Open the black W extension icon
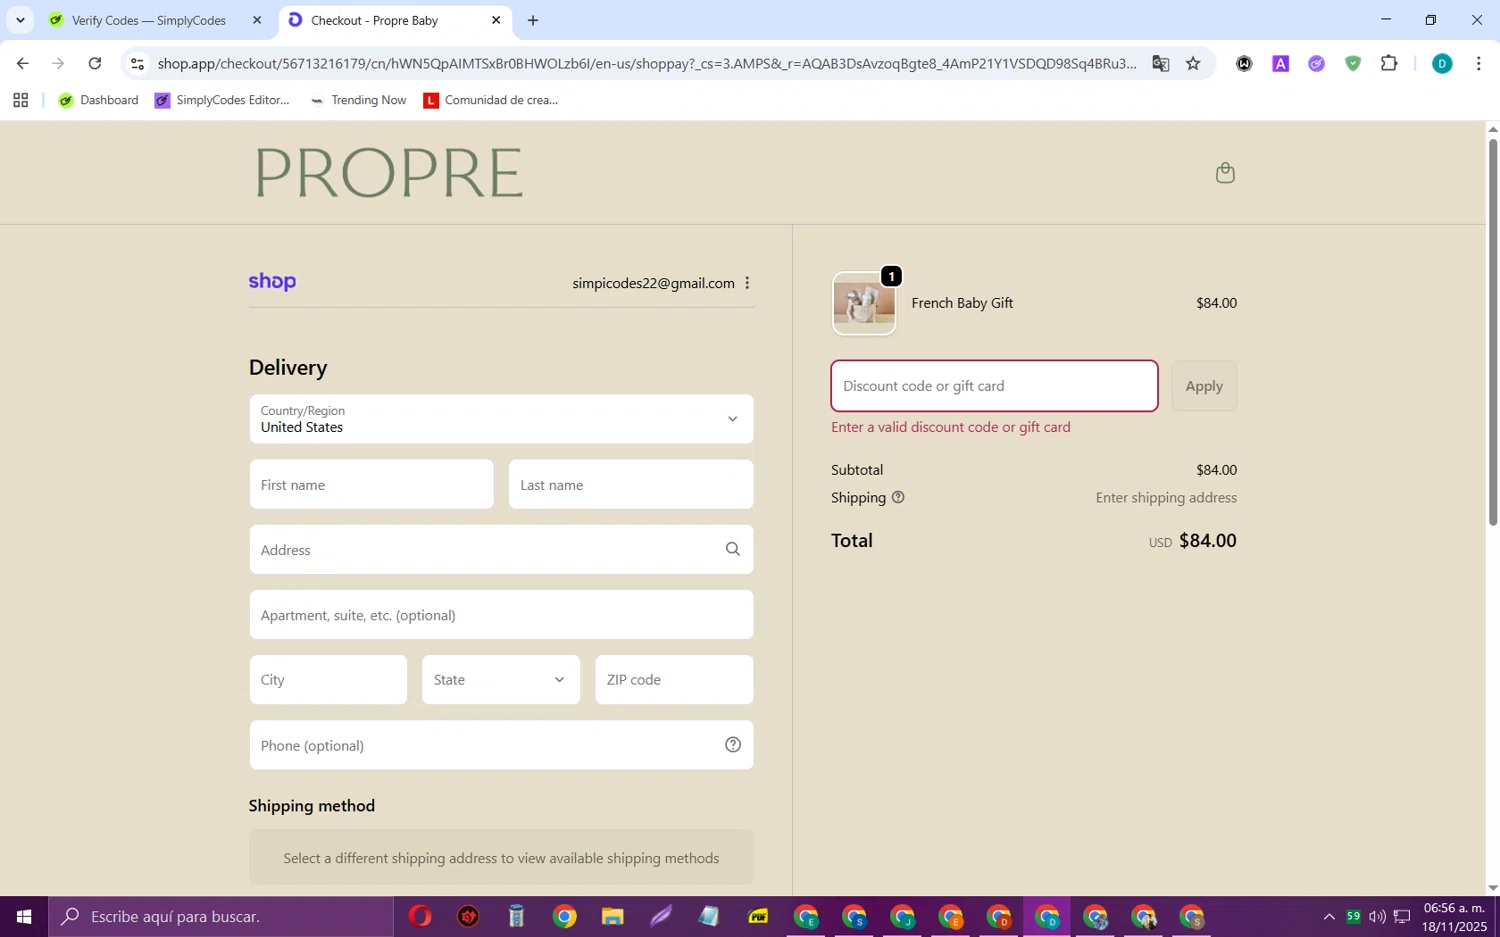This screenshot has width=1500, height=937. (x=1244, y=64)
